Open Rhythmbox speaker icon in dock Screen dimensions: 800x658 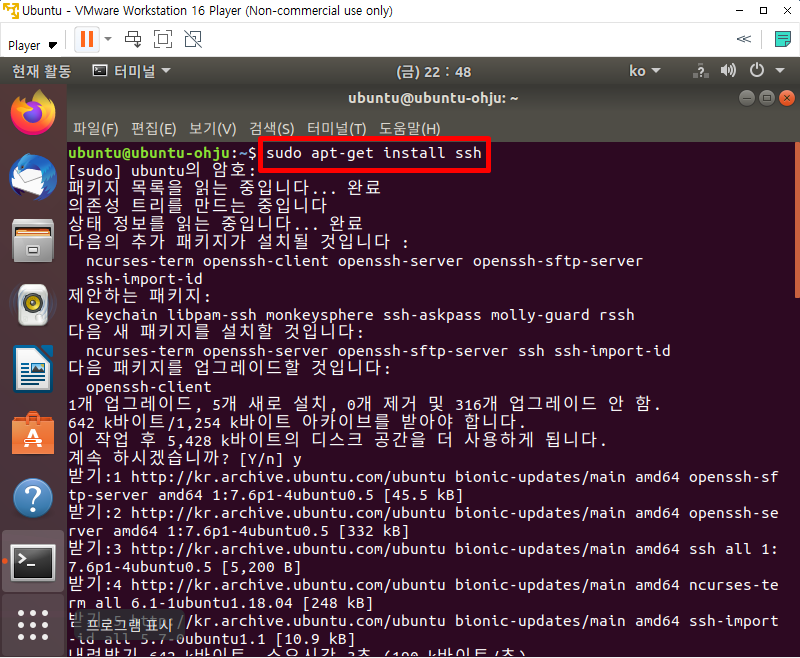(x=33, y=305)
